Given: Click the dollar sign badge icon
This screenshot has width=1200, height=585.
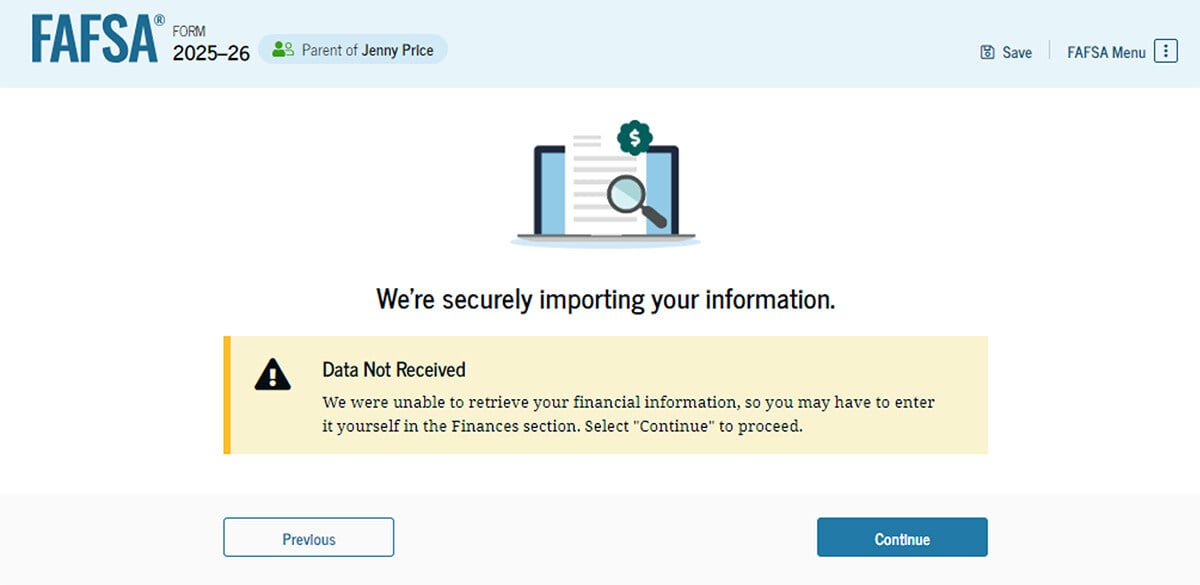Looking at the screenshot, I should coord(634,137).
